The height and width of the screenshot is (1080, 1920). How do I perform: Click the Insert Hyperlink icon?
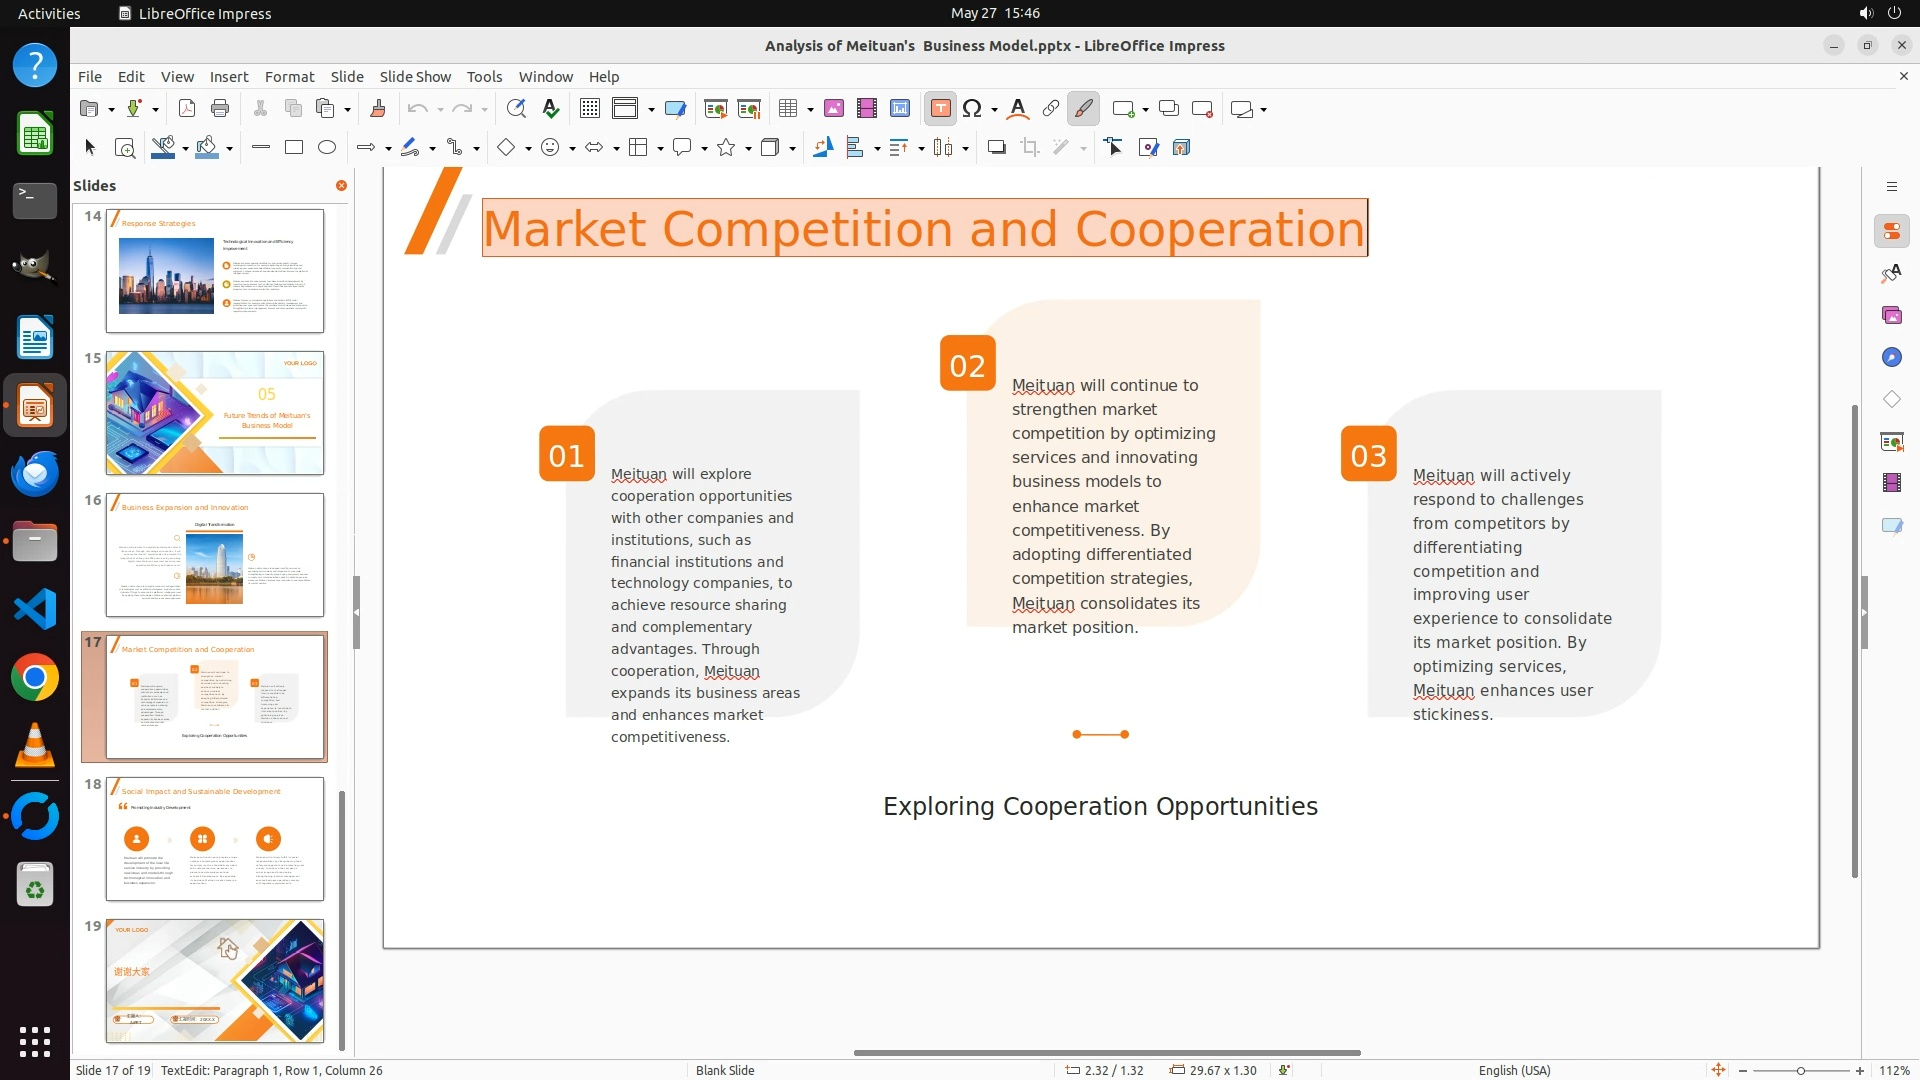tap(1050, 109)
